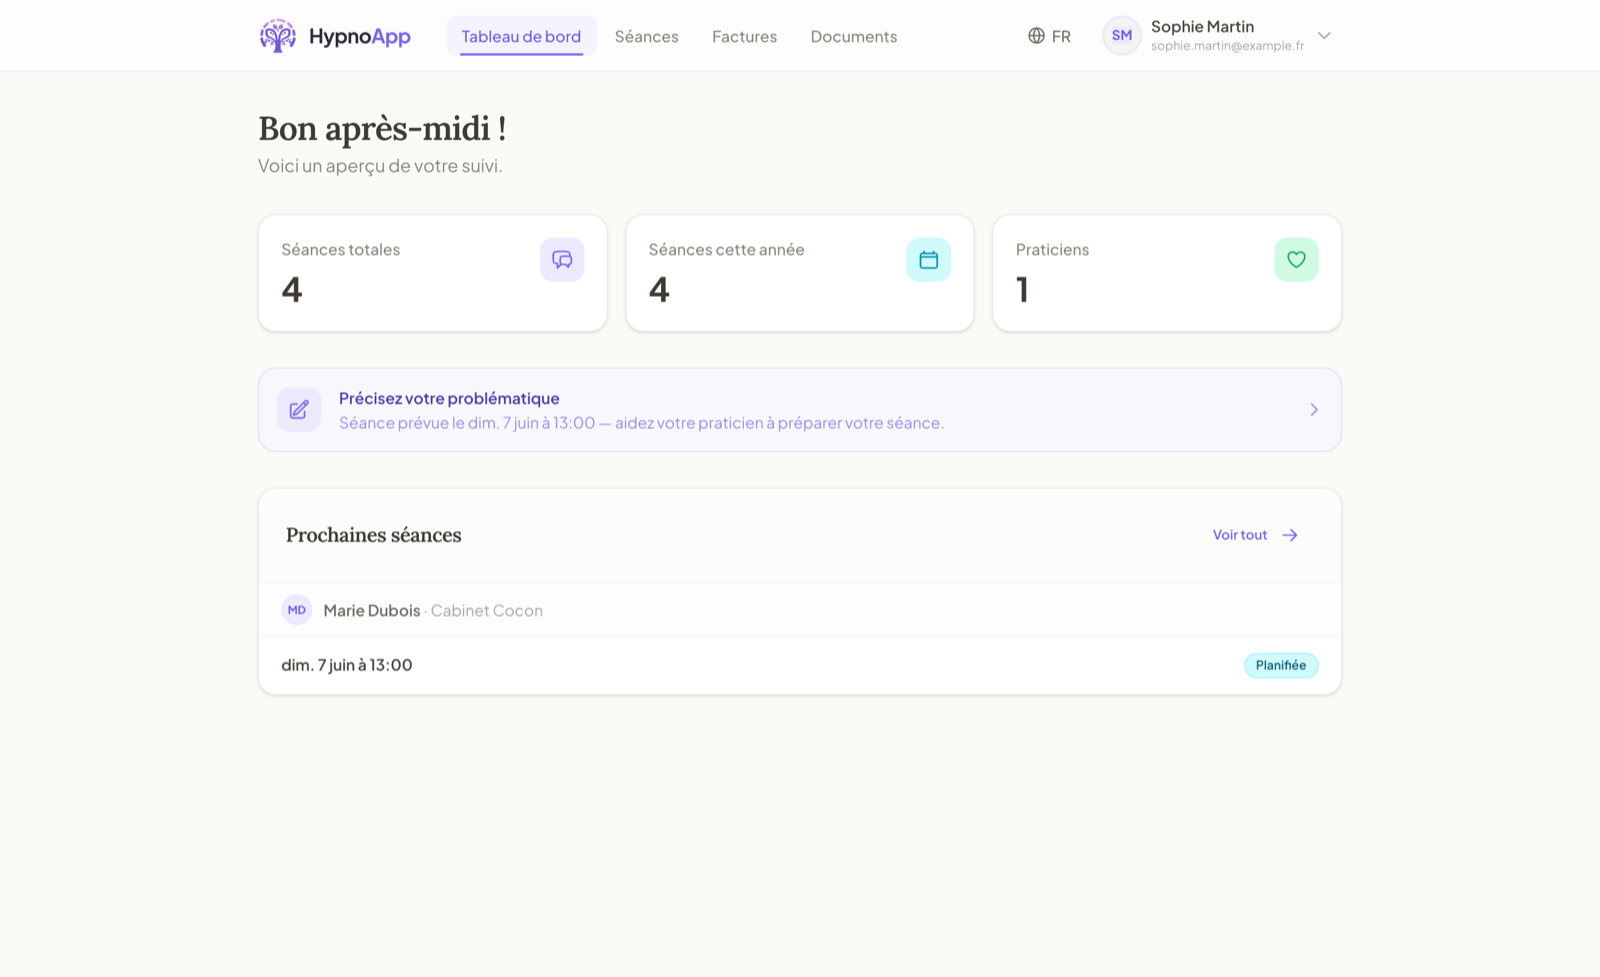The image size is (1600, 977).
Task: Go to the Documents tab
Action: pos(854,36)
